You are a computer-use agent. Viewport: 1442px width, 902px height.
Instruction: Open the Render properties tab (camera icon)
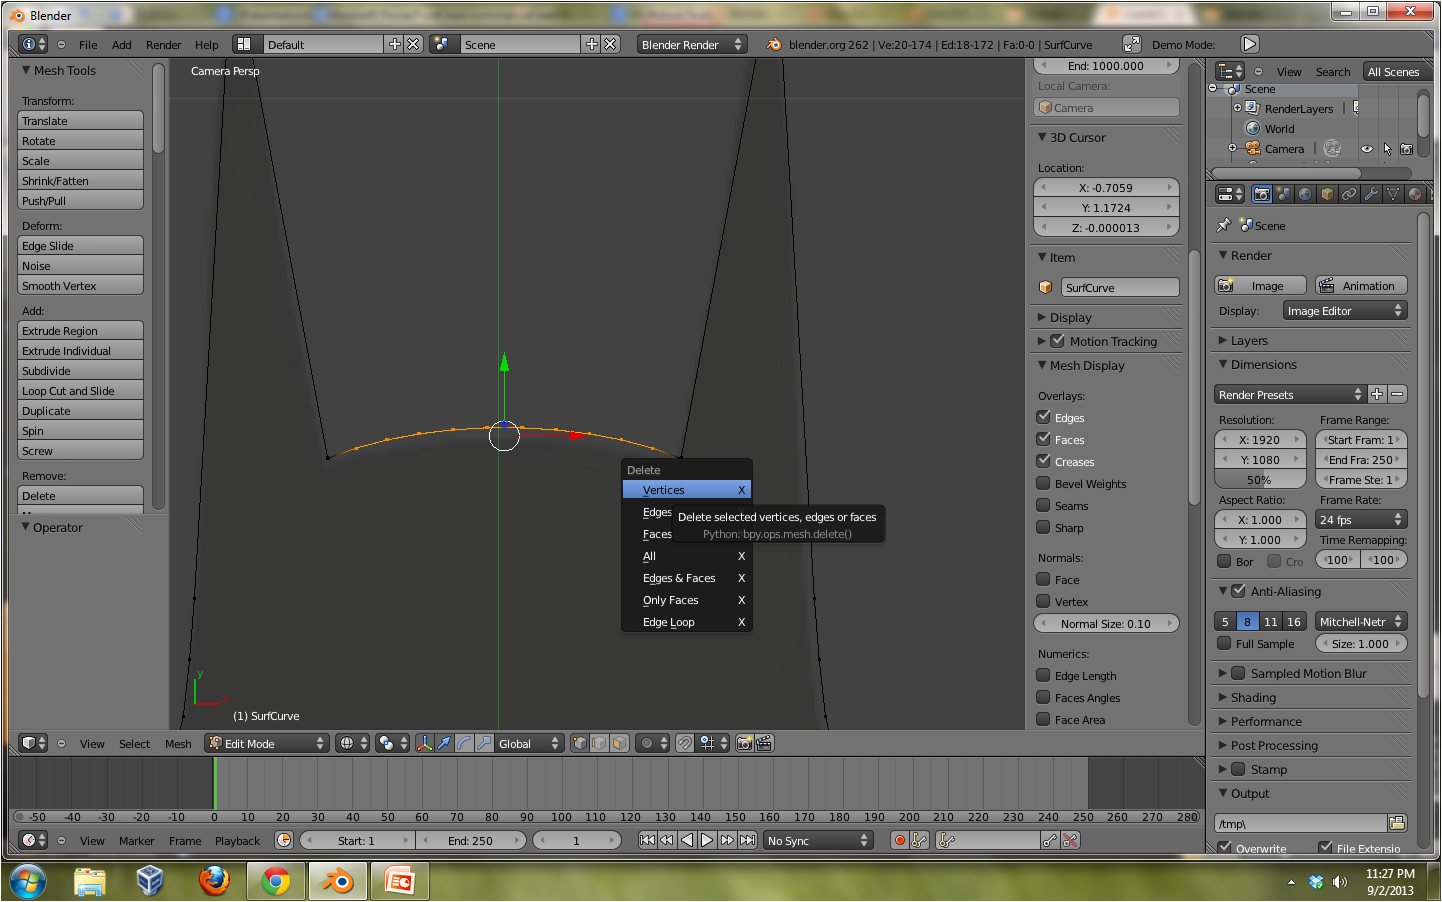[x=1262, y=194]
